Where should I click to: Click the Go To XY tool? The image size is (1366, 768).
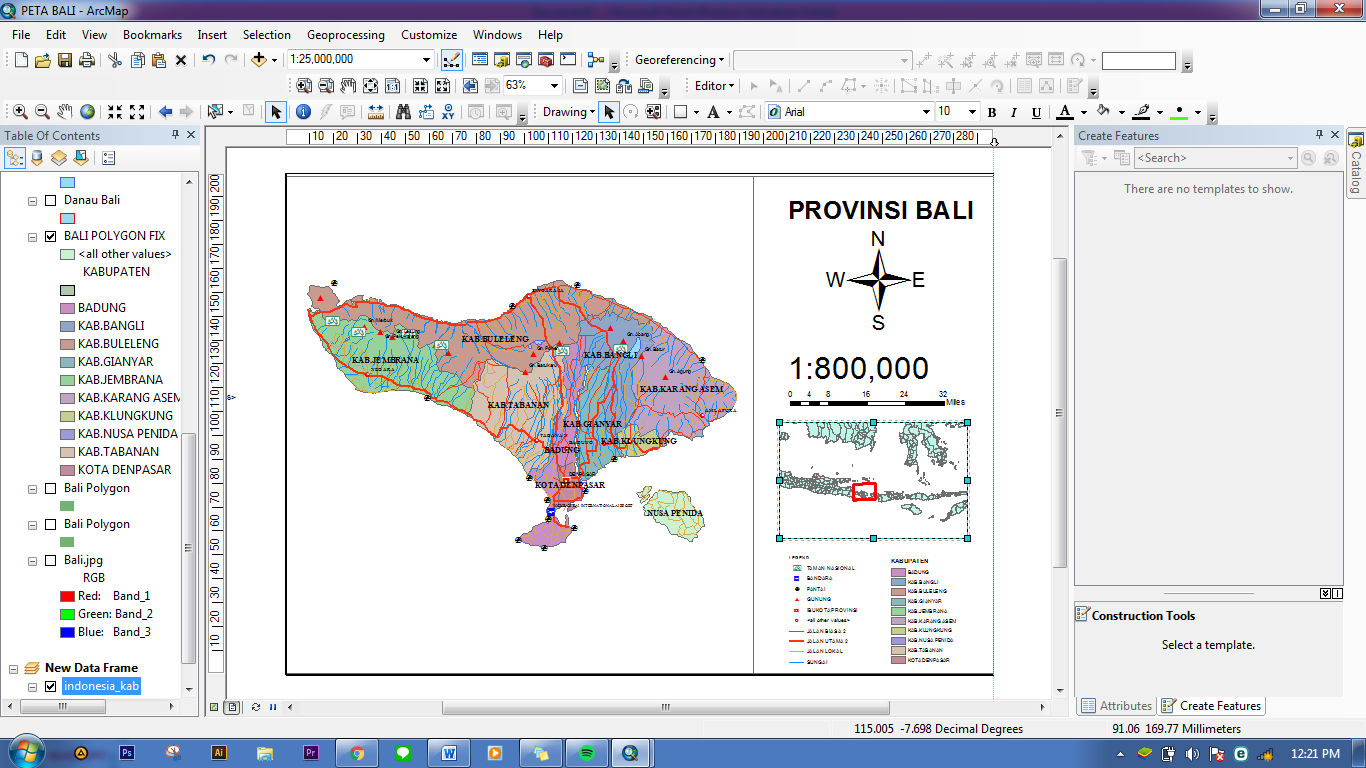449,112
